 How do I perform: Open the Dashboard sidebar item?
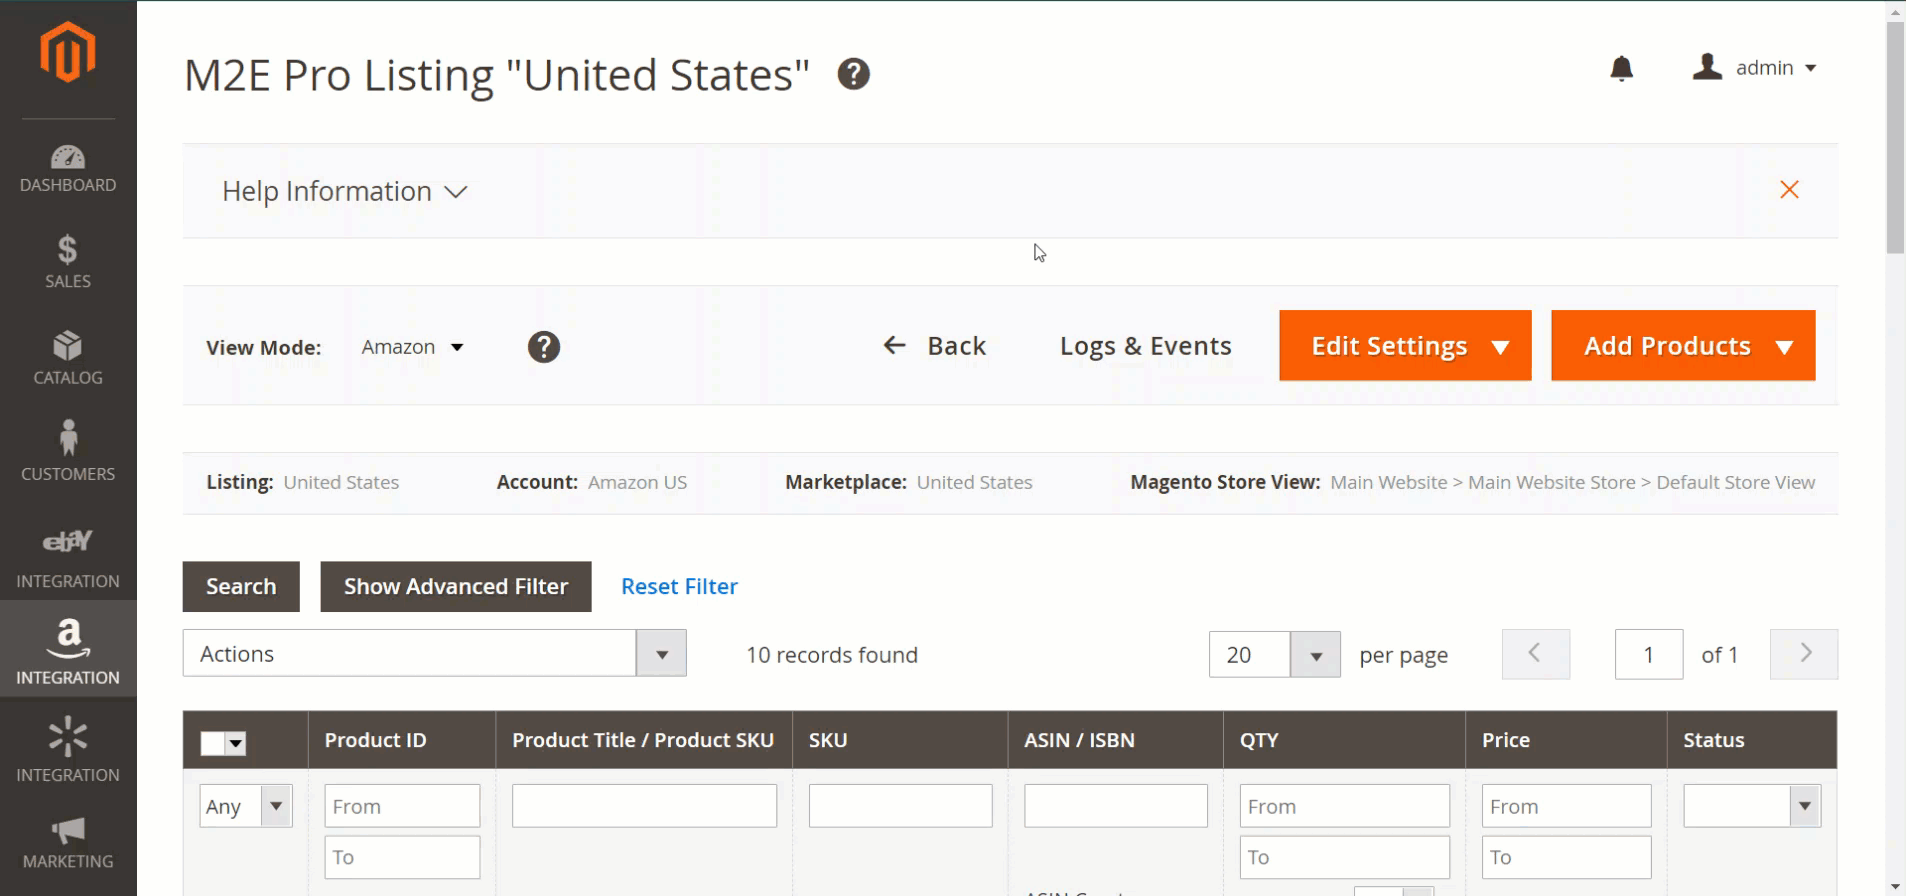(68, 169)
